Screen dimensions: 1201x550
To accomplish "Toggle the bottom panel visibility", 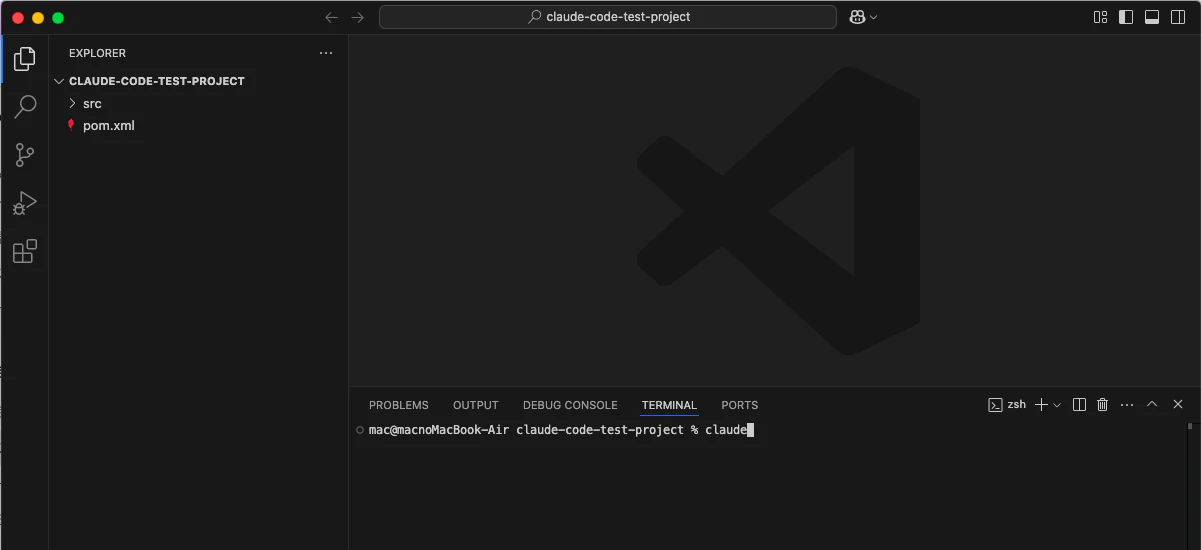I will [x=1152, y=17].
